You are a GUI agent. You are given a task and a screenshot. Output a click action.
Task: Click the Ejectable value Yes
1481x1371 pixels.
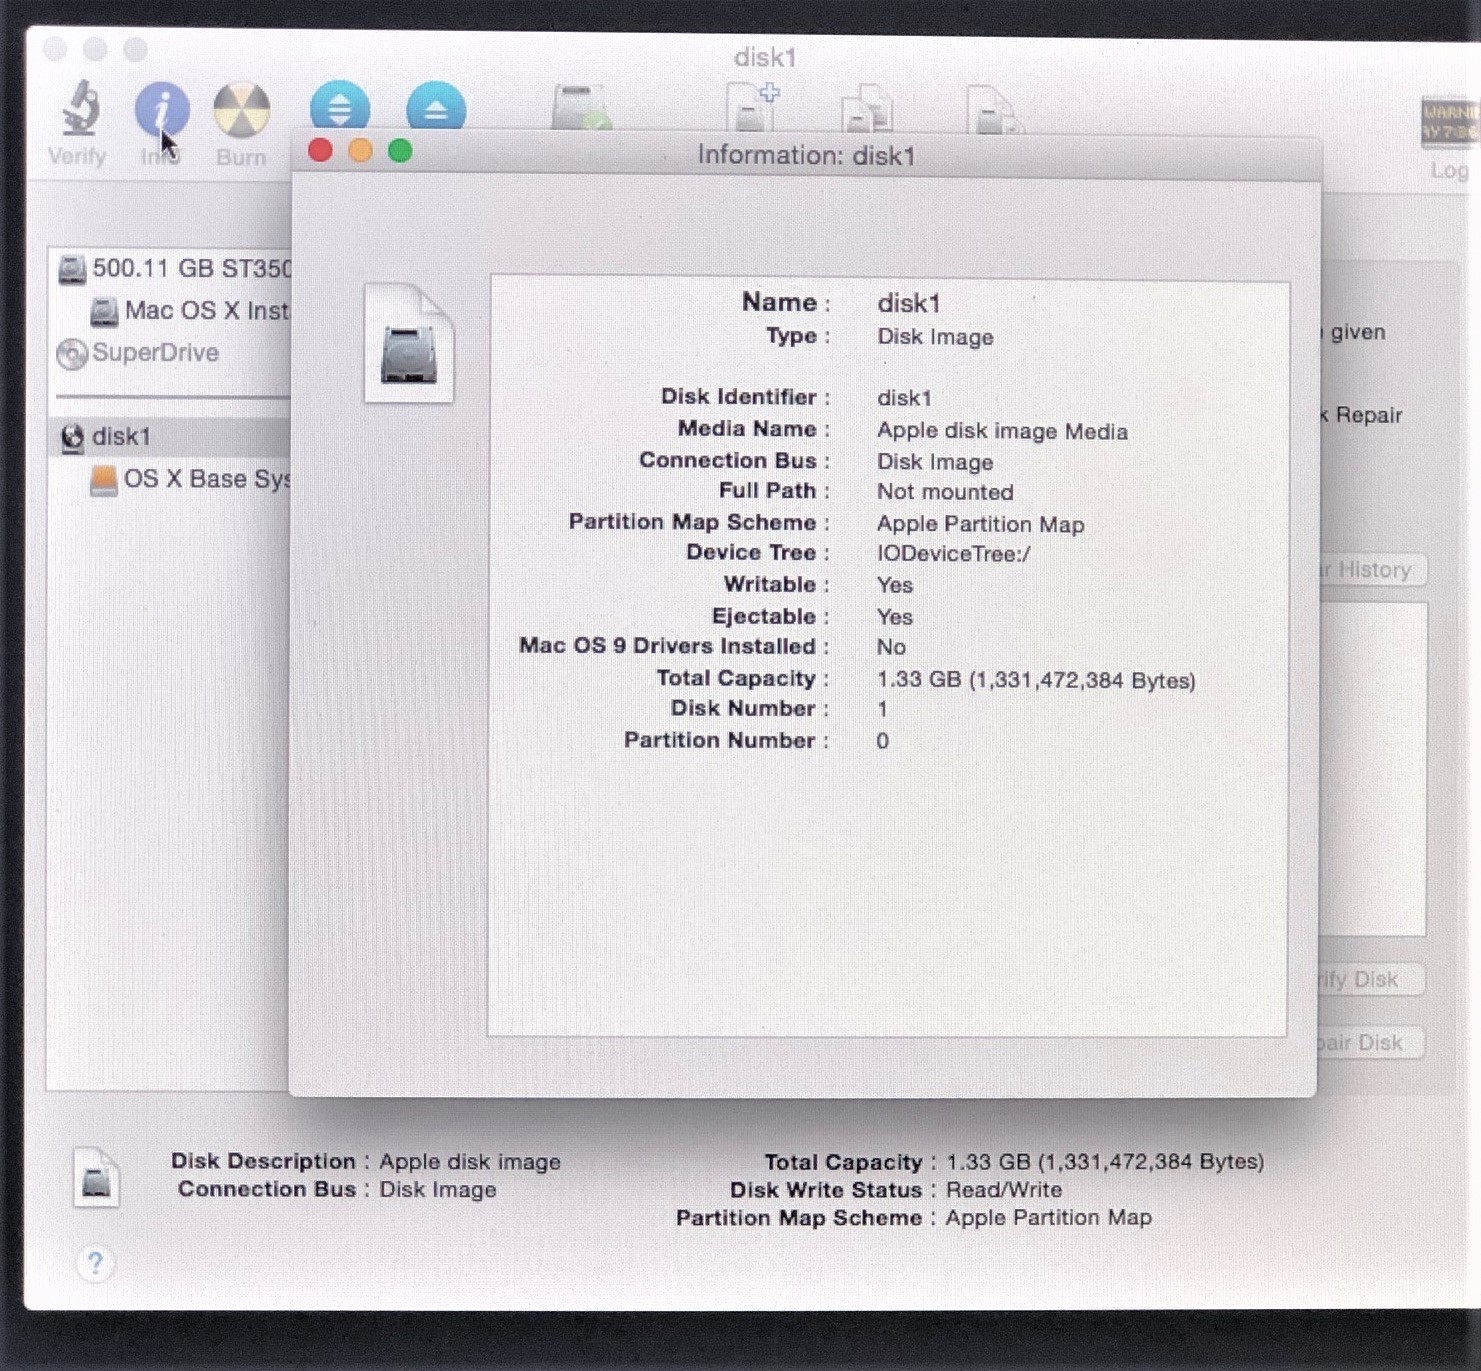point(894,617)
